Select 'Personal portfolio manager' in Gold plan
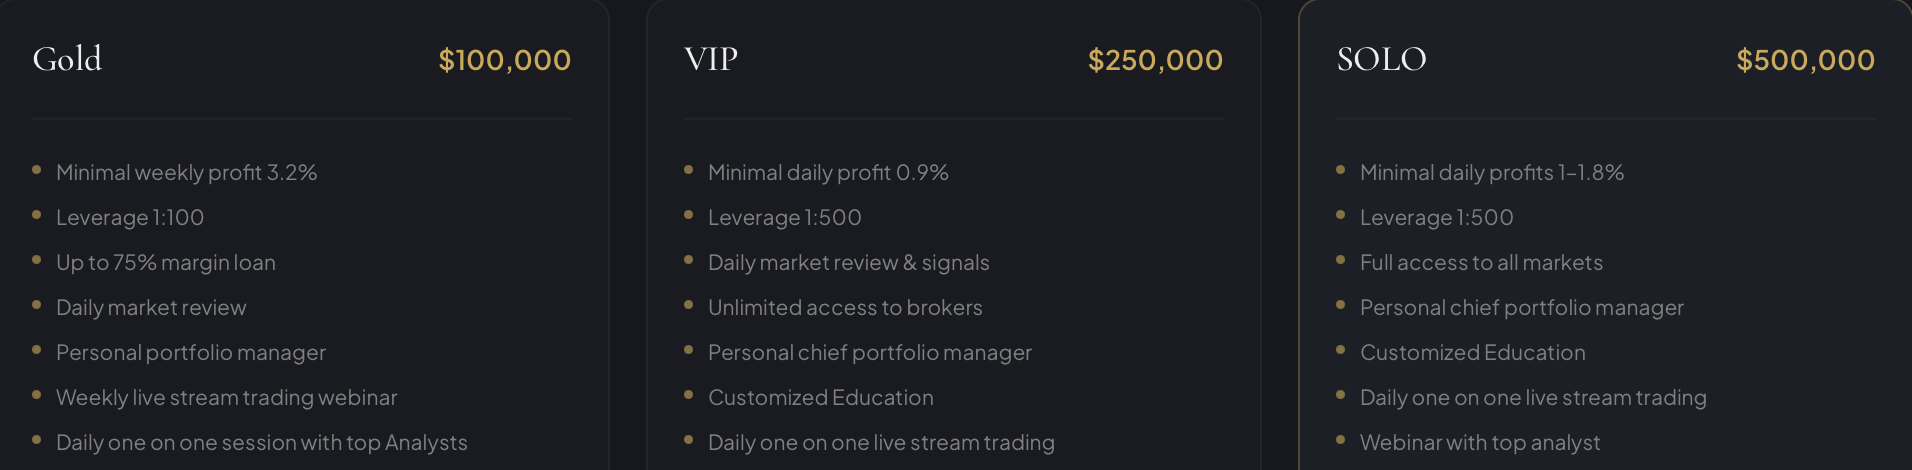Viewport: 1912px width, 470px height. point(191,353)
